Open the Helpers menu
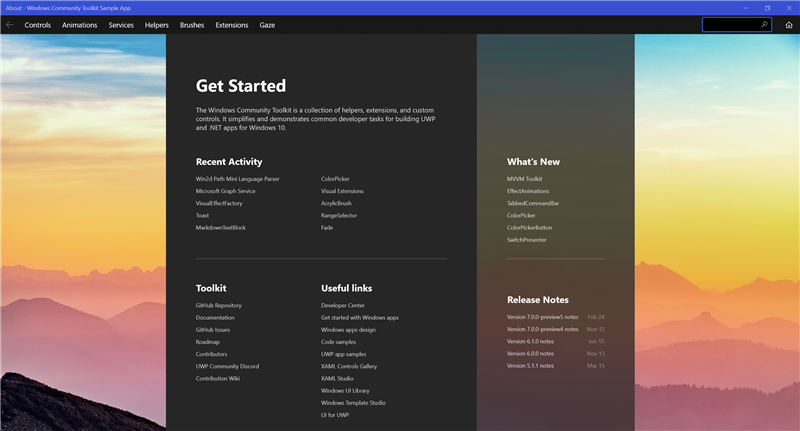The height and width of the screenshot is (431, 800). 157,24
